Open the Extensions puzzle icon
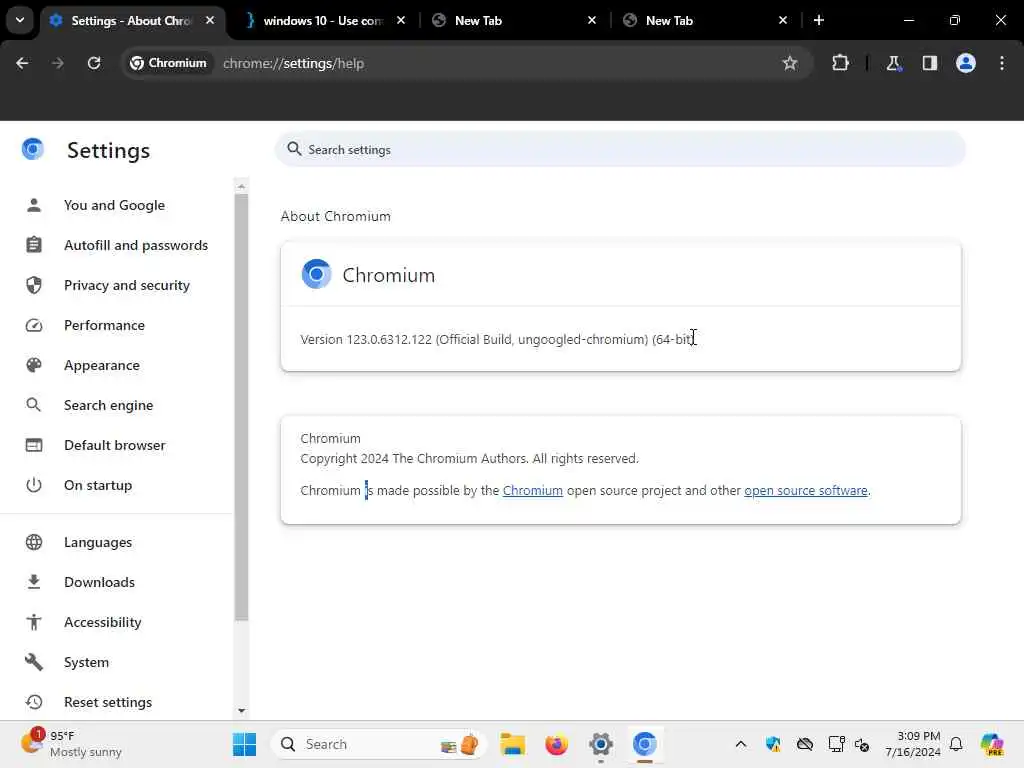 coord(840,63)
